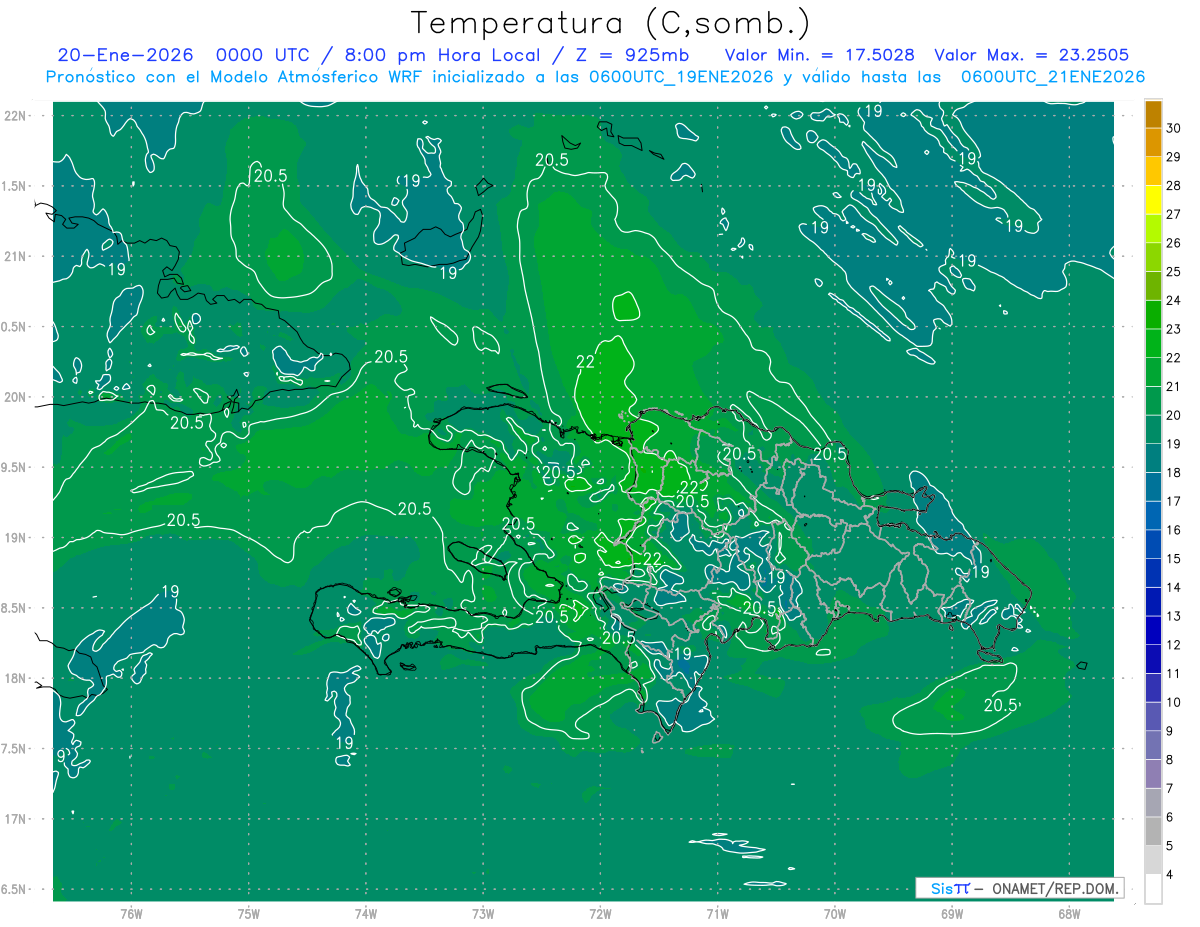The image size is (1200, 927).
Task: Click the Valor Max. = 23.2505 readout
Action: pyautogui.click(x=1031, y=55)
